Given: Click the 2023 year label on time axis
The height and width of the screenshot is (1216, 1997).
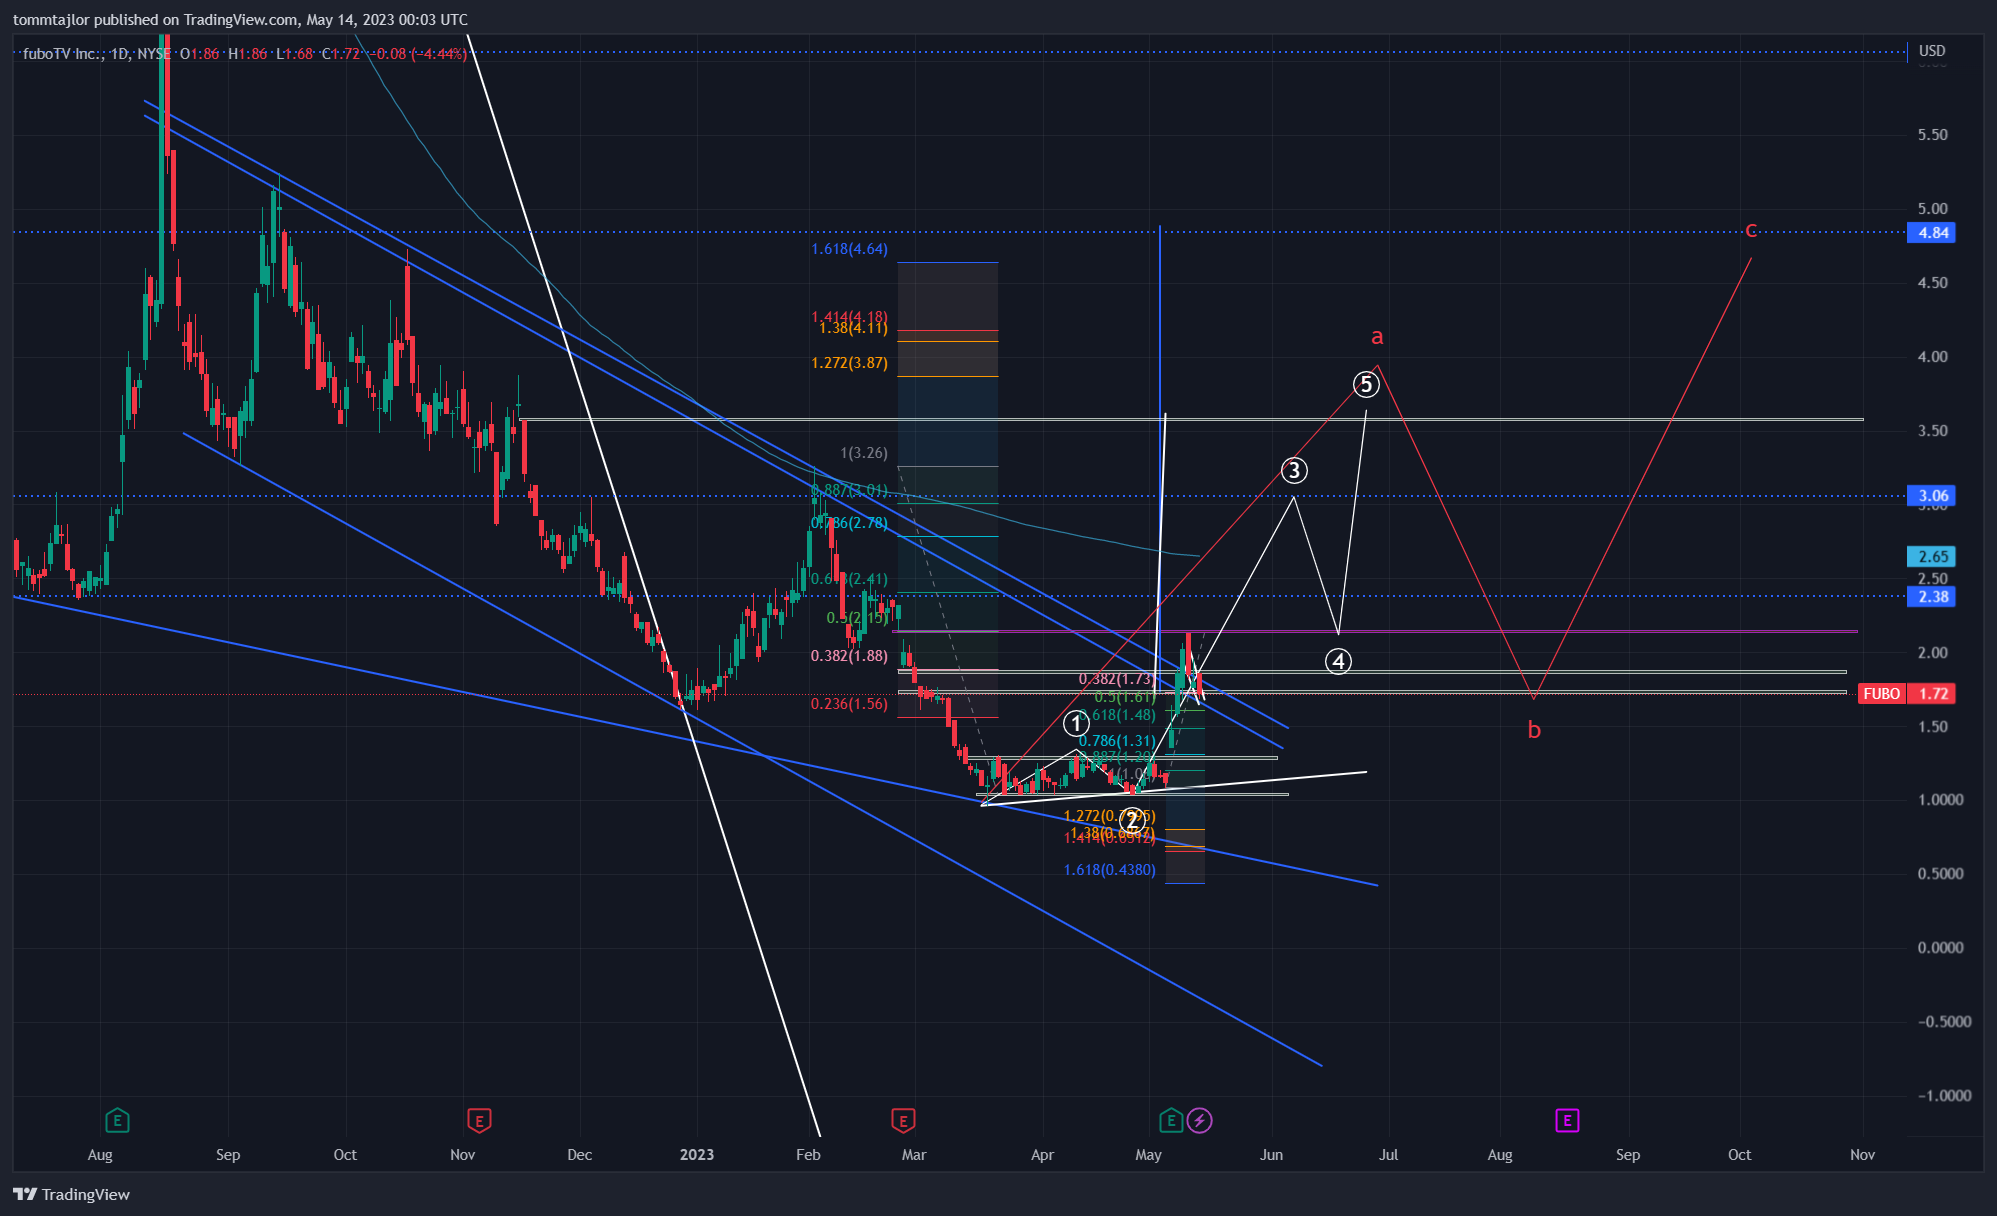Looking at the screenshot, I should tap(697, 1154).
